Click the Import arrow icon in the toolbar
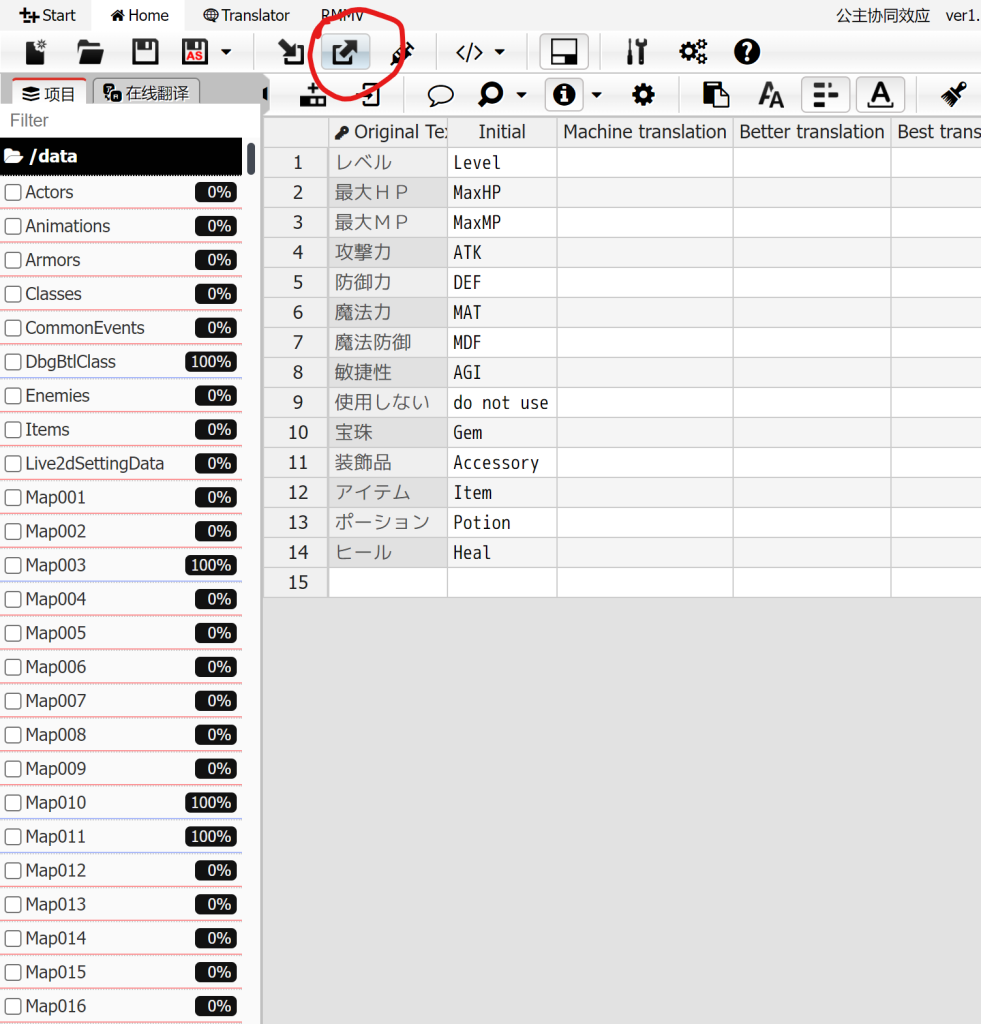Screen dimensions: 981x1024 [291, 52]
